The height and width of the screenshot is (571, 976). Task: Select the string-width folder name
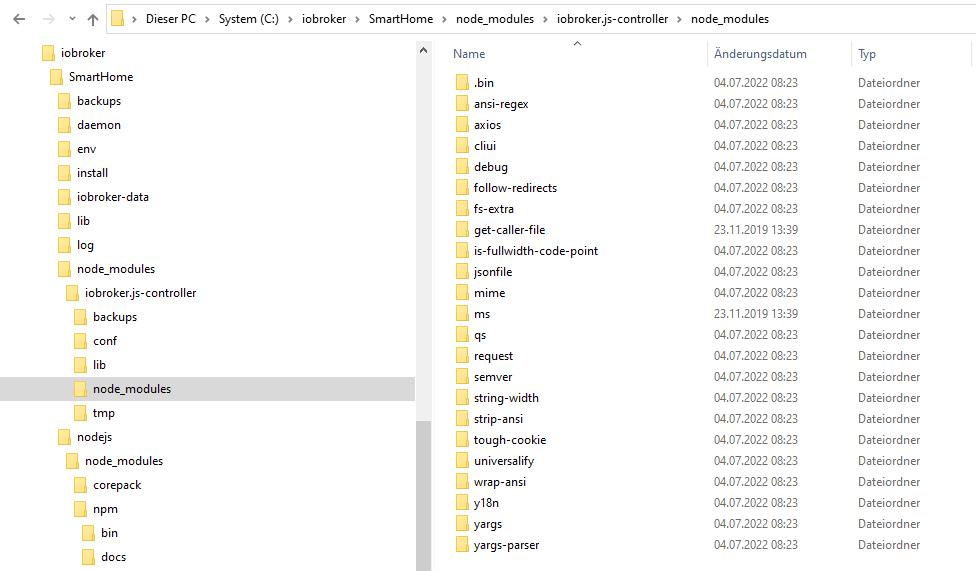(x=506, y=398)
